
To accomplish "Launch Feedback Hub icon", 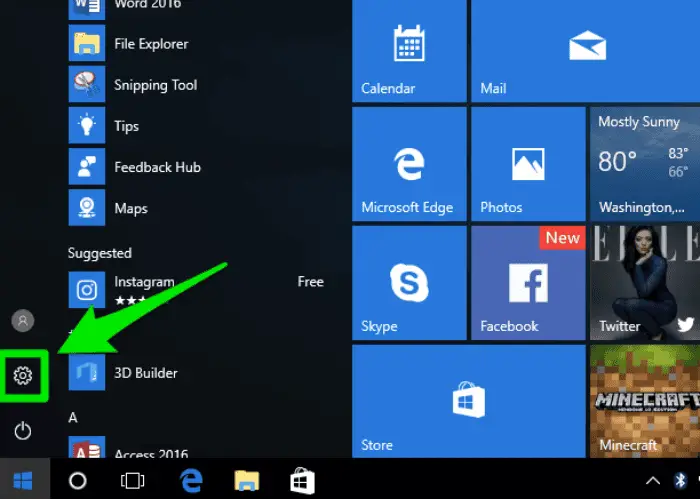I will pos(87,167).
